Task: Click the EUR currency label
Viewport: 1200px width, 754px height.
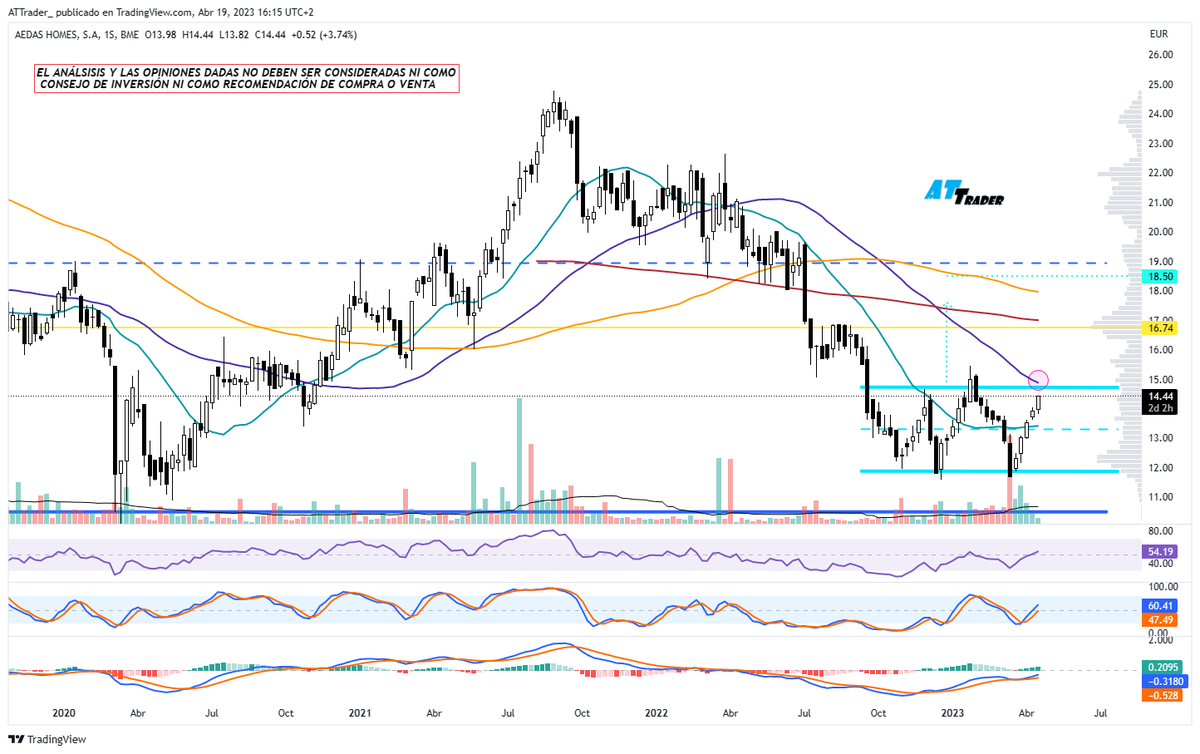Action: click(1159, 34)
